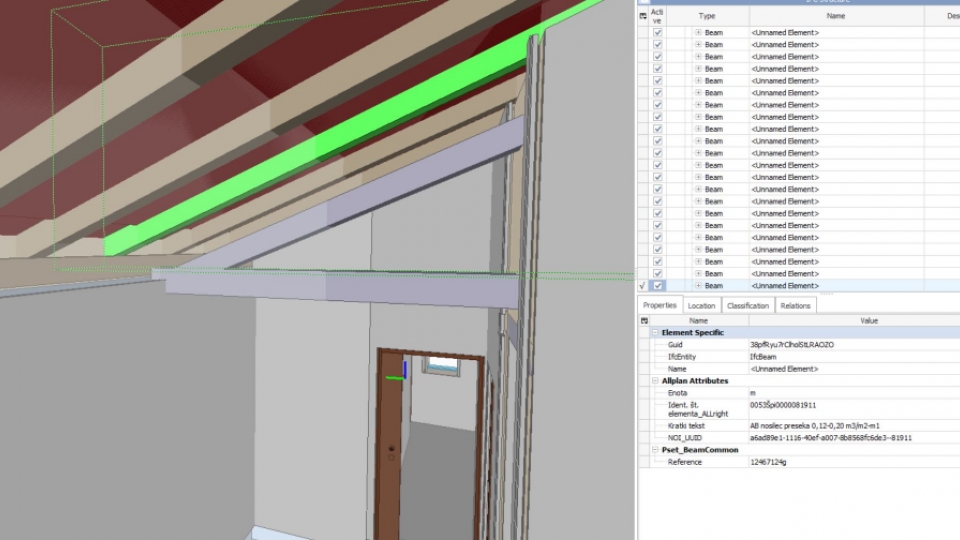960x540 pixels.
Task: Uncheck Active checkbox of the selected last Beam
Action: click(x=657, y=286)
